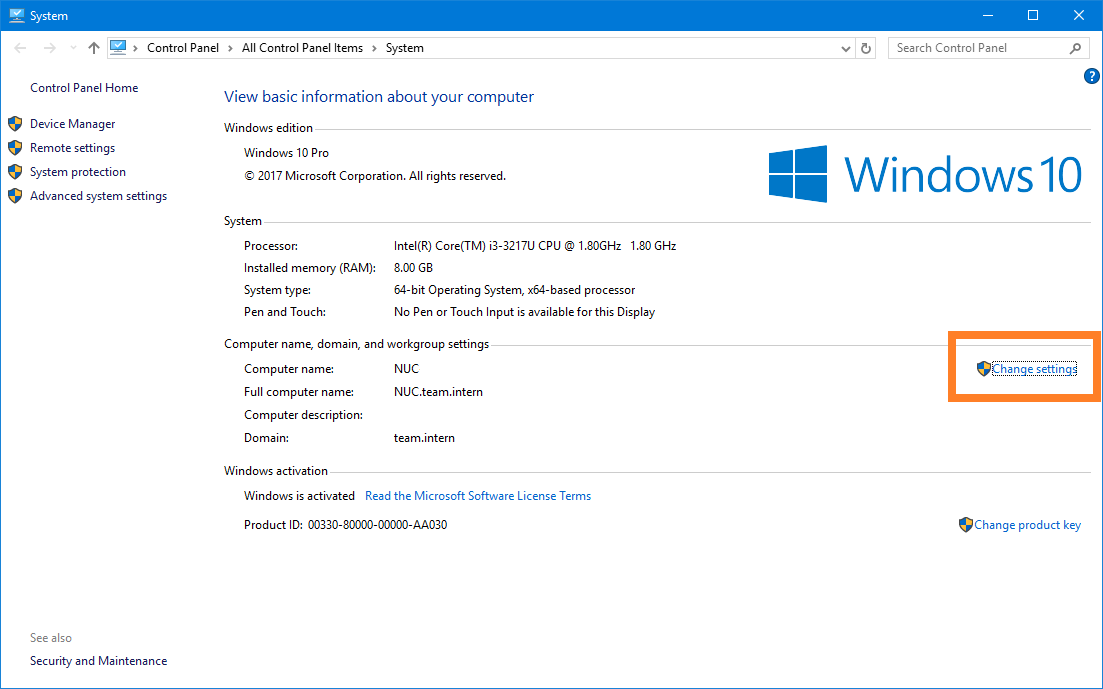Click the System icon in the title bar

tap(17, 15)
